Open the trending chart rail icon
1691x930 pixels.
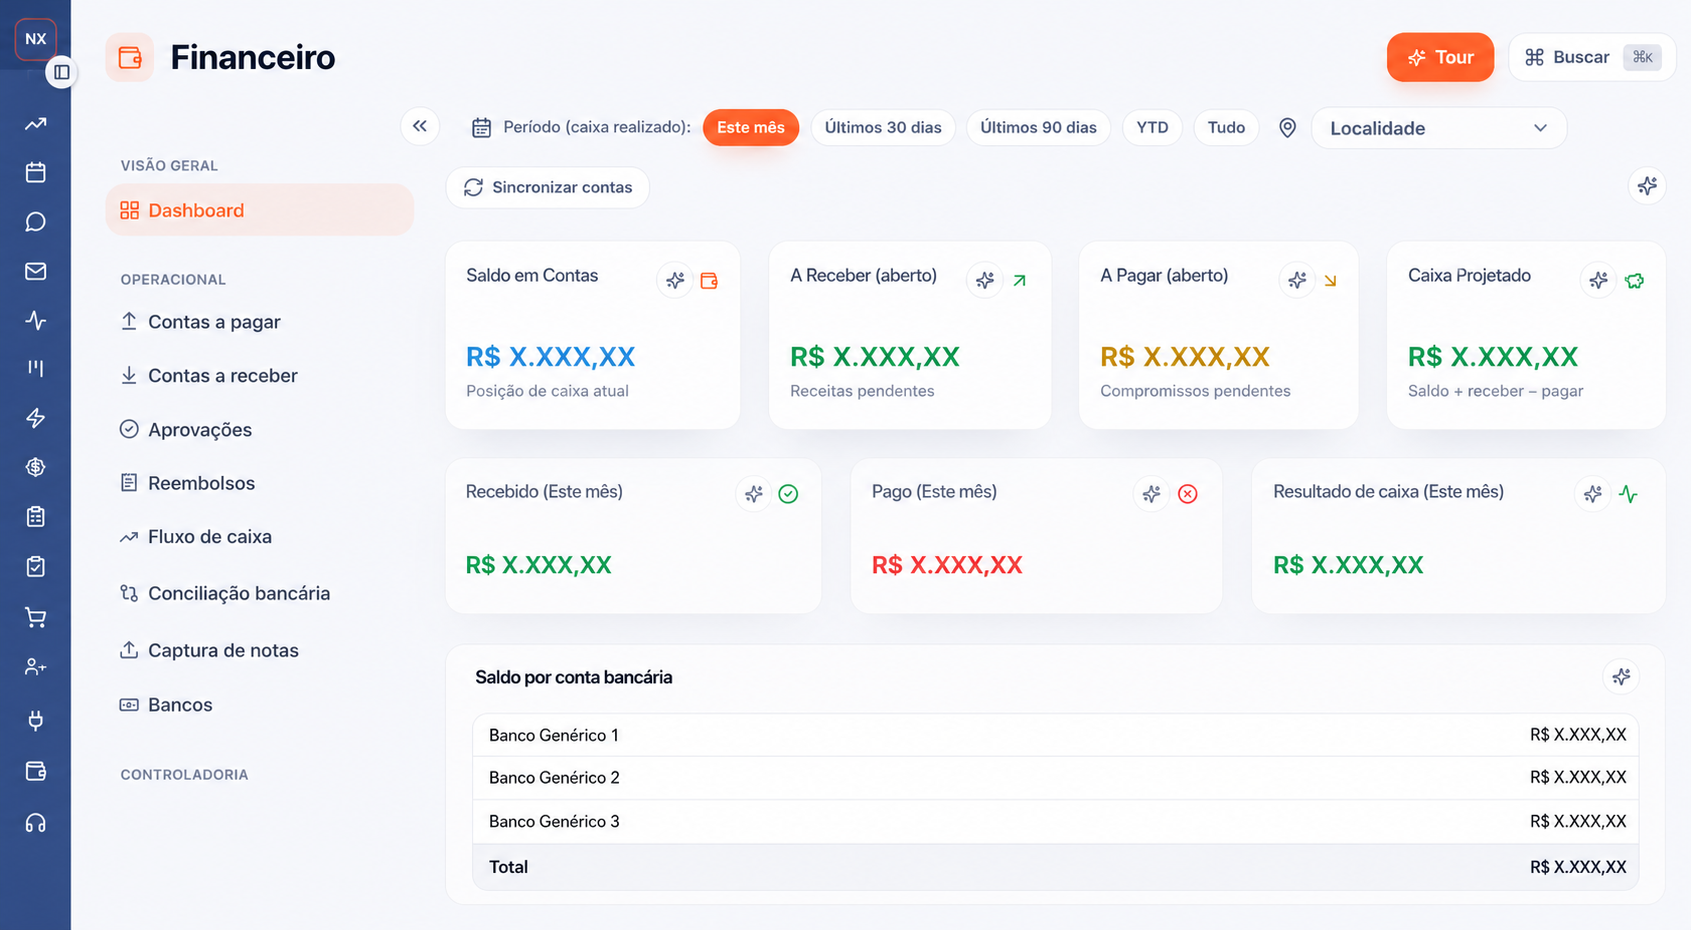coord(36,124)
